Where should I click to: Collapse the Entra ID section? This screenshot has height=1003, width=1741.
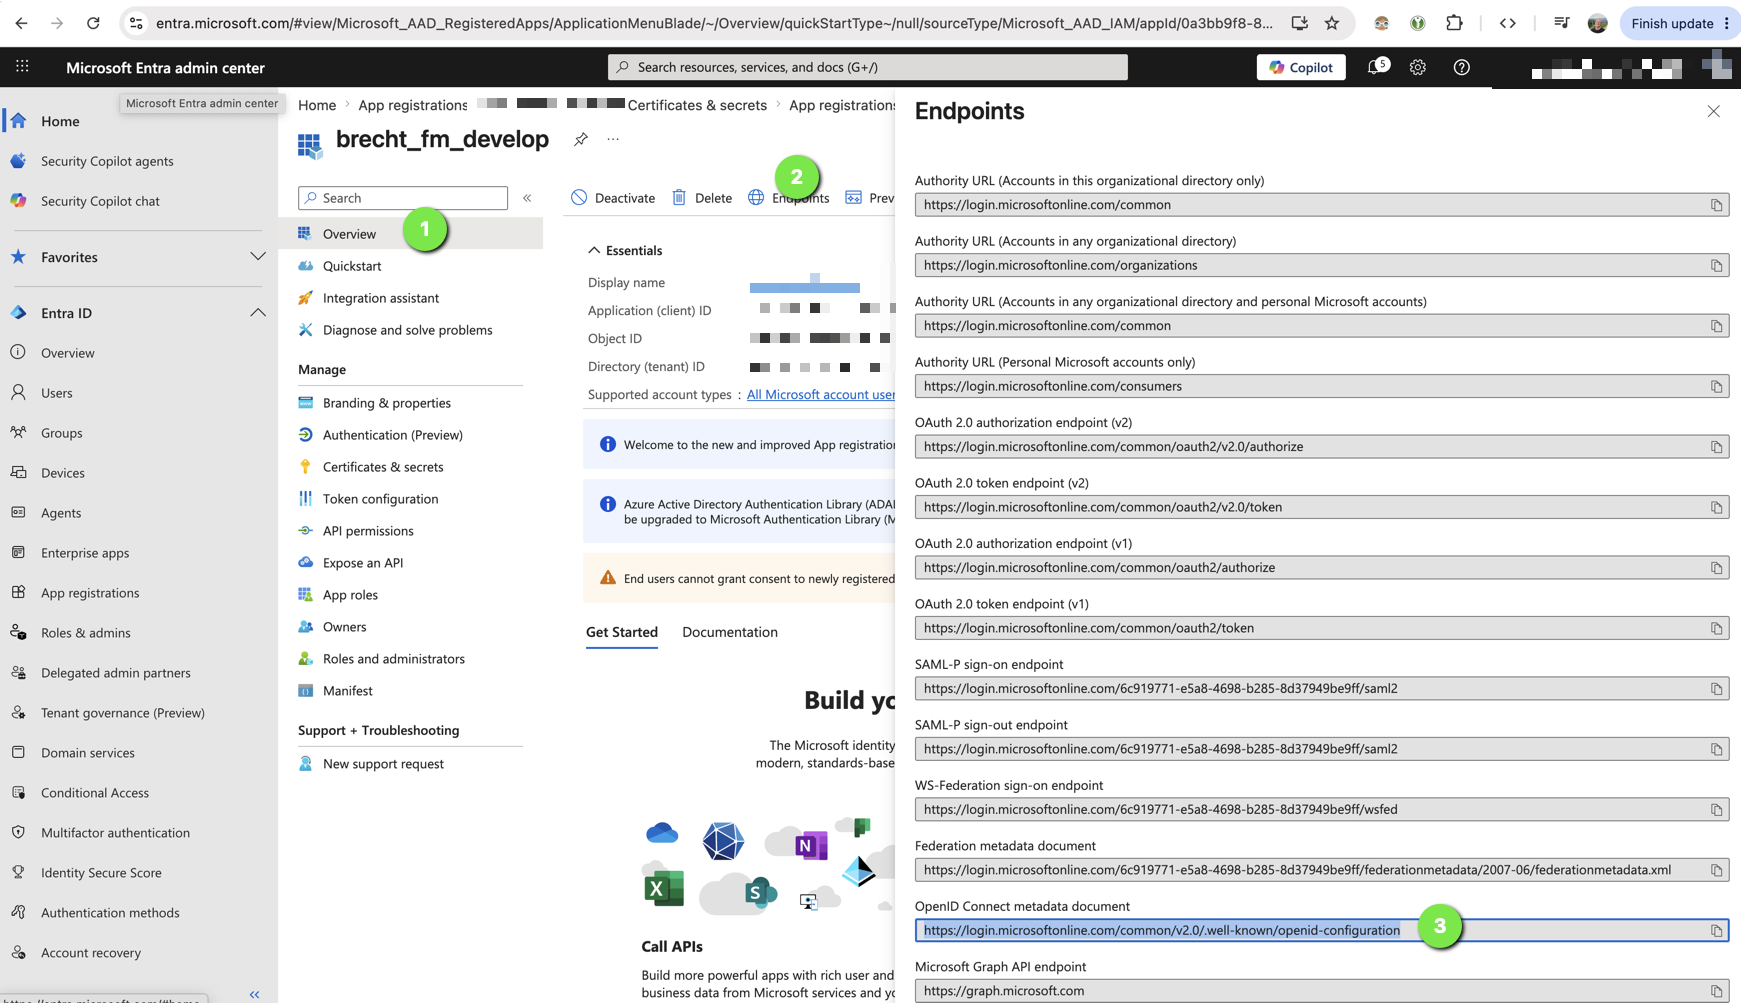(257, 313)
